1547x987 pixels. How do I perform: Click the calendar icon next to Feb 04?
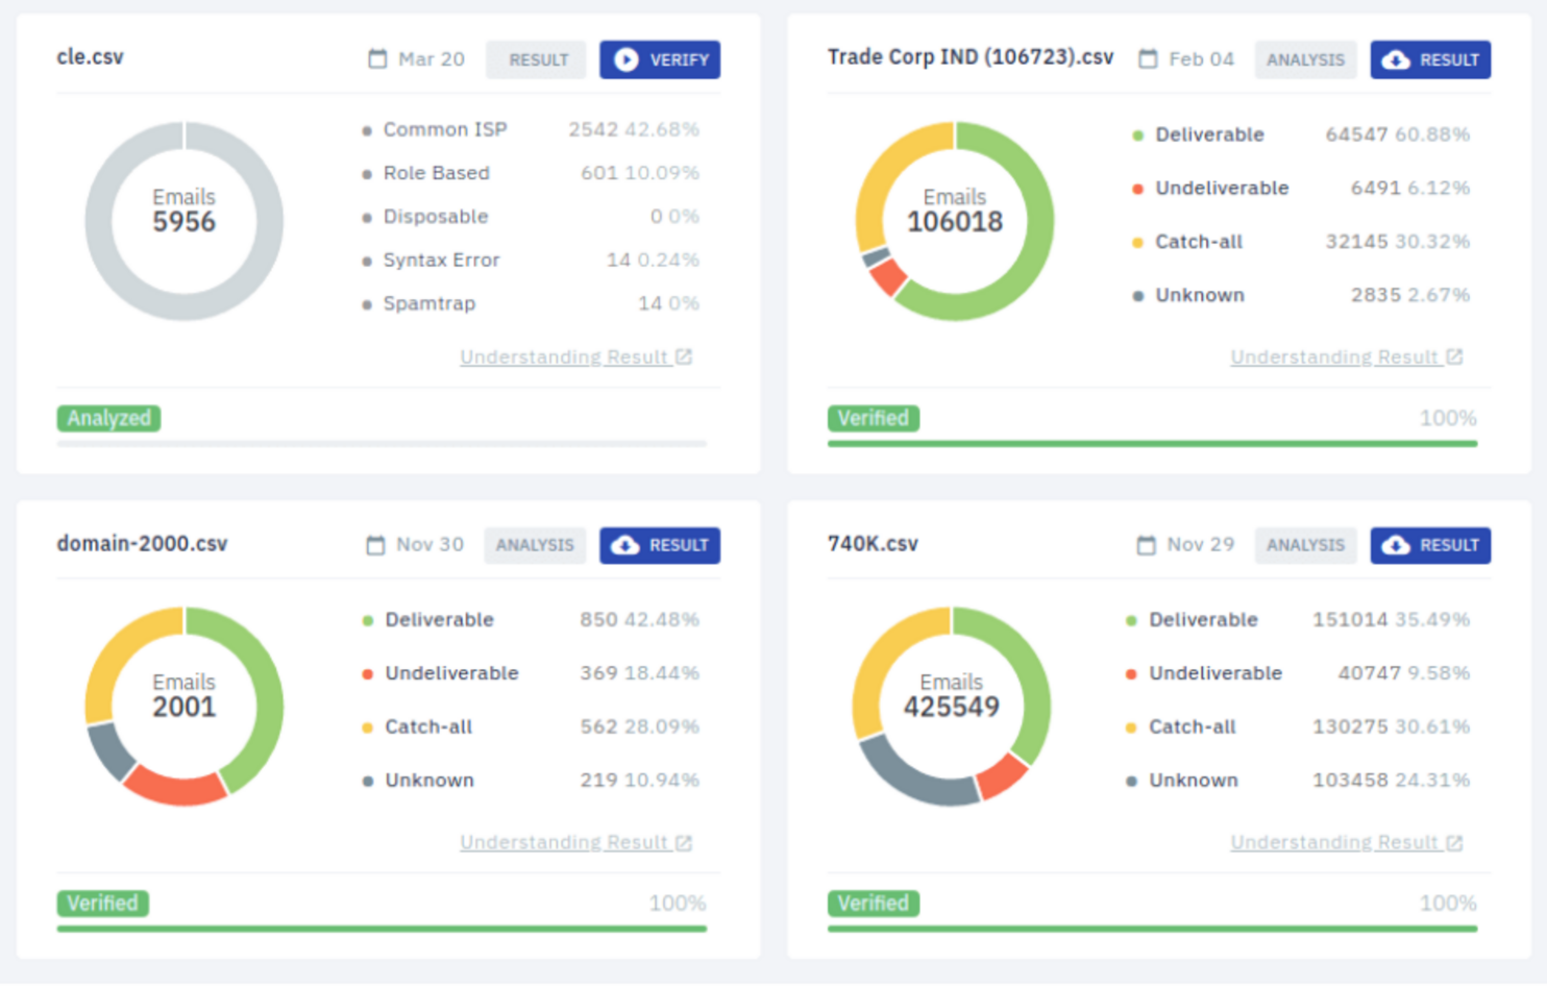point(1147,58)
